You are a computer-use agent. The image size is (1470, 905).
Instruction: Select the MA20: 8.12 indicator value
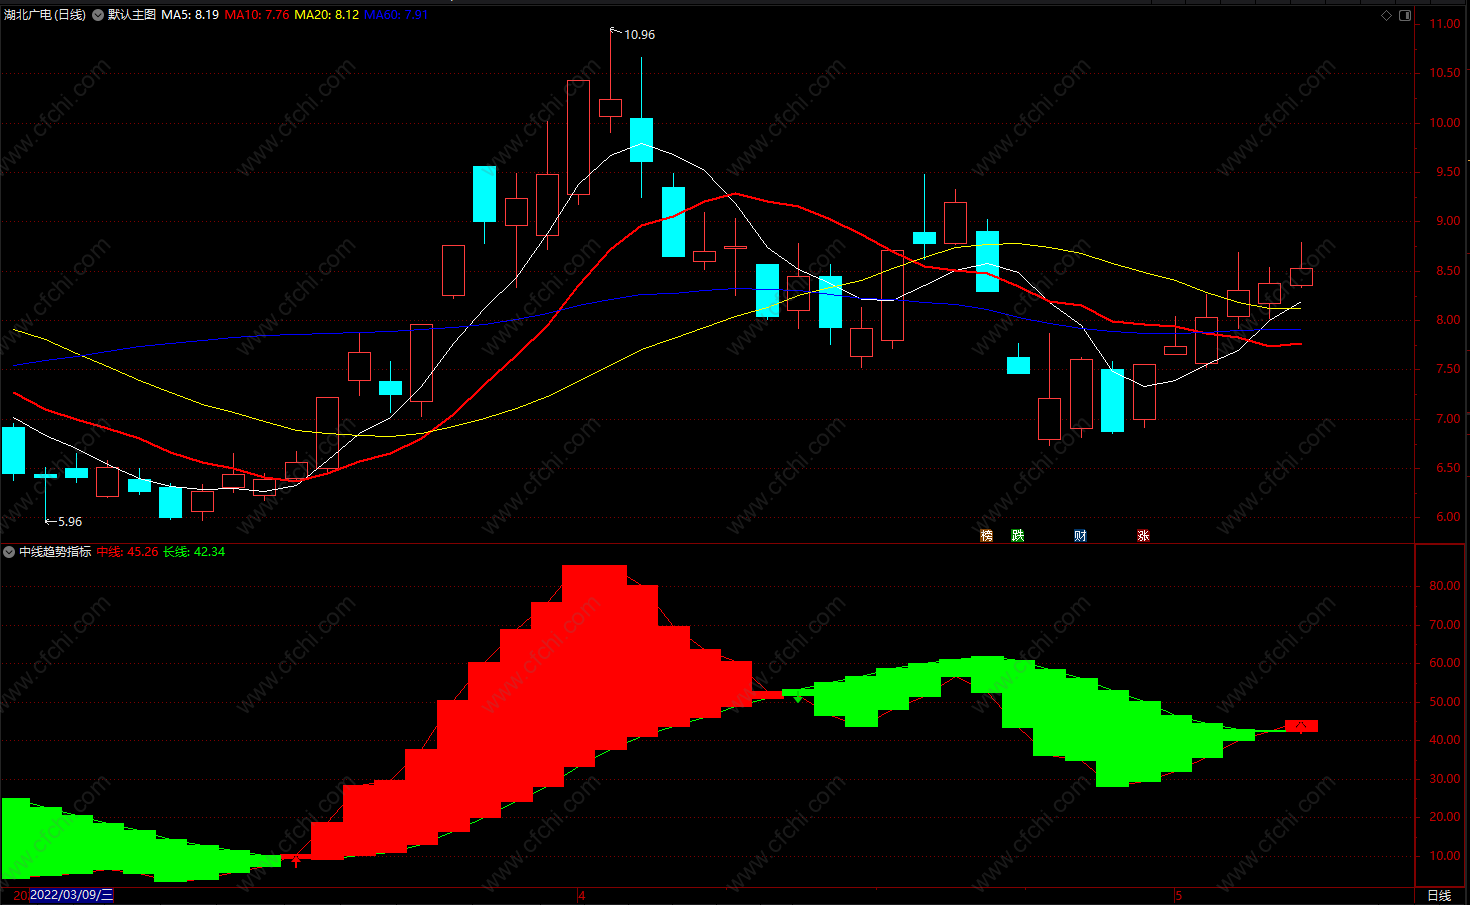[326, 15]
